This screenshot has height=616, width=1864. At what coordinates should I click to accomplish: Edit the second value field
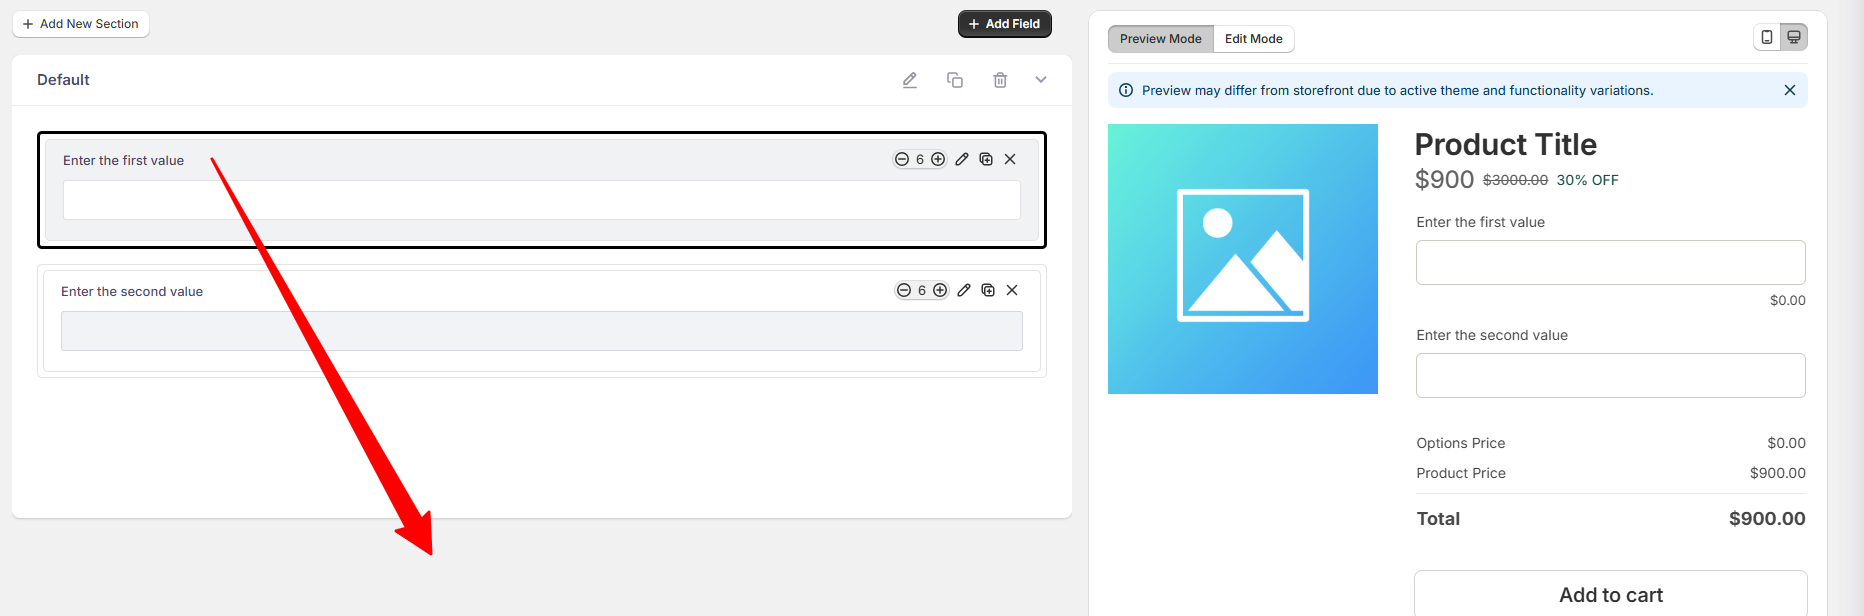(x=964, y=290)
